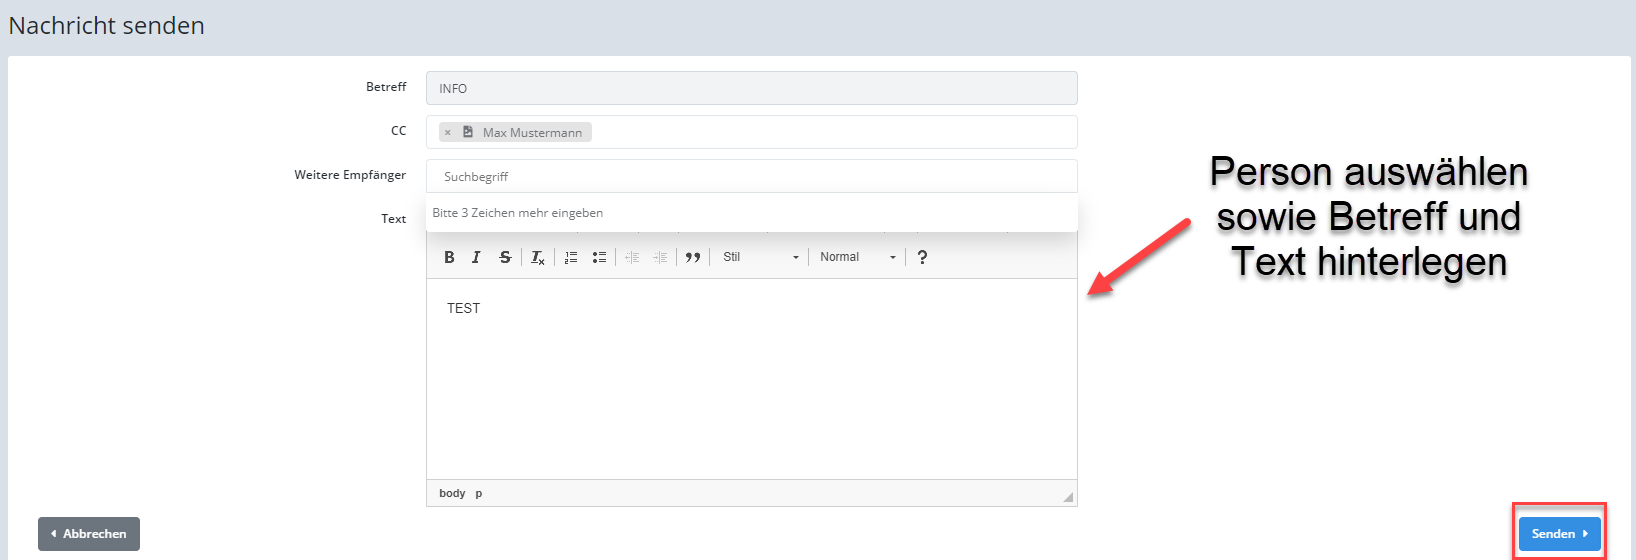Viewport: 1636px width, 560px height.
Task: Toggle strikethrough formatting
Action: 505,257
